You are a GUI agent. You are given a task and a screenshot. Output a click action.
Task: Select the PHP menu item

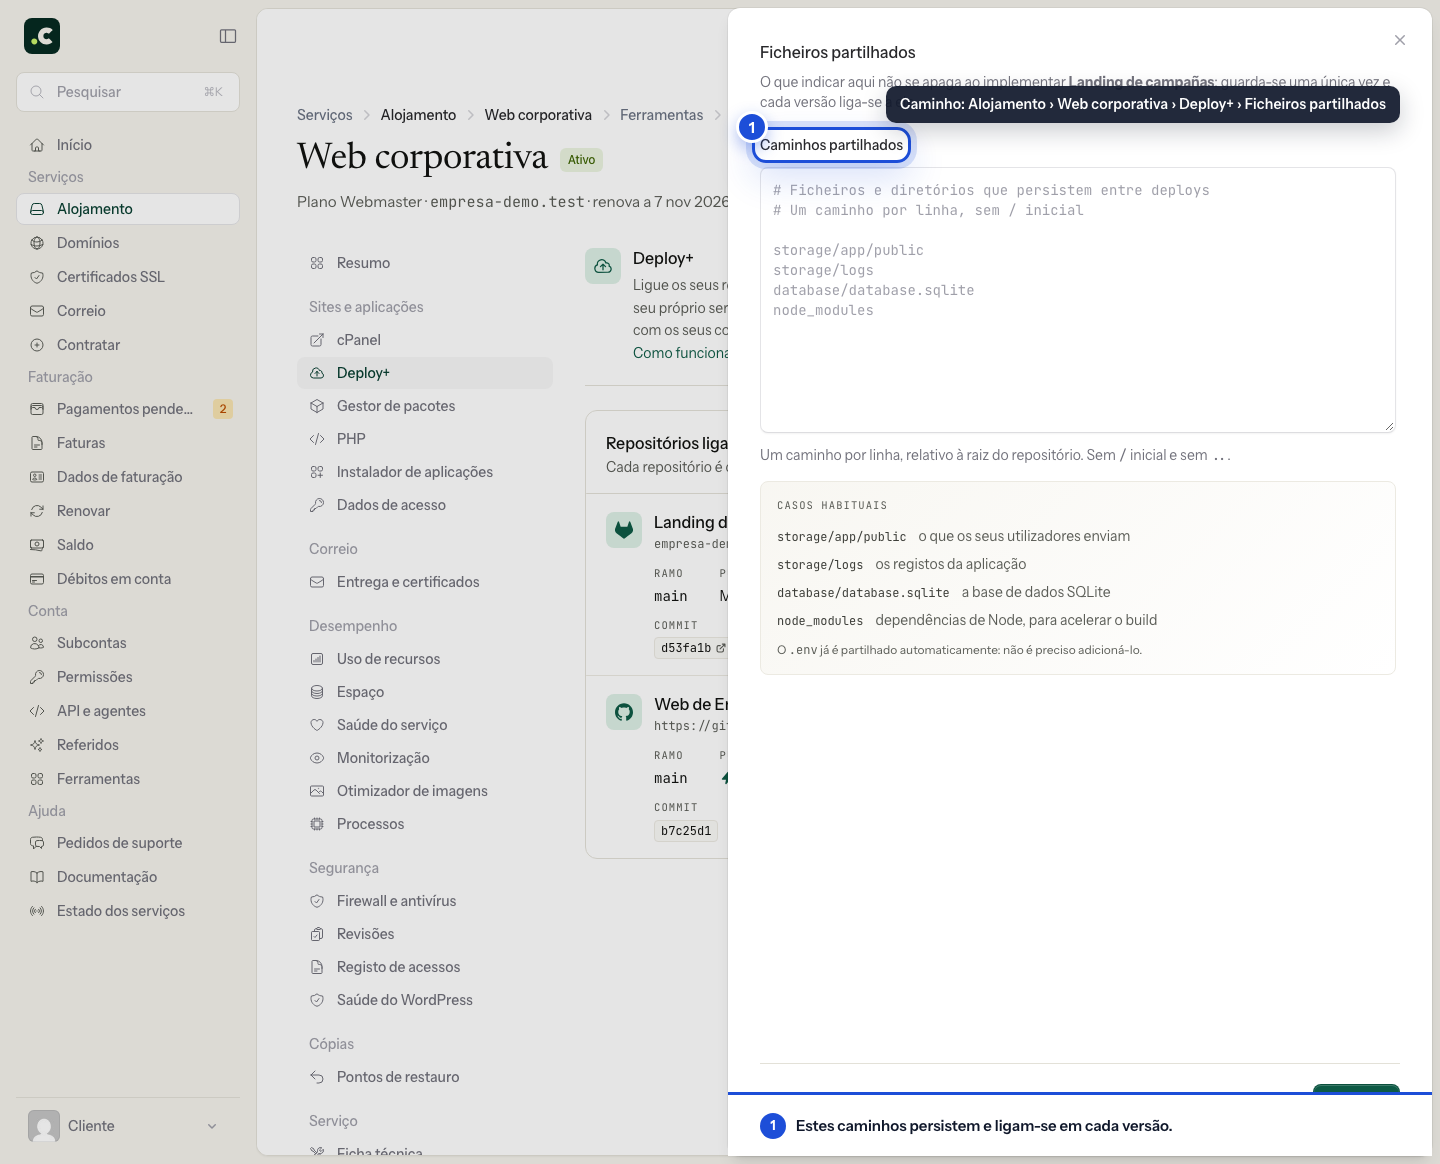click(x=425, y=439)
